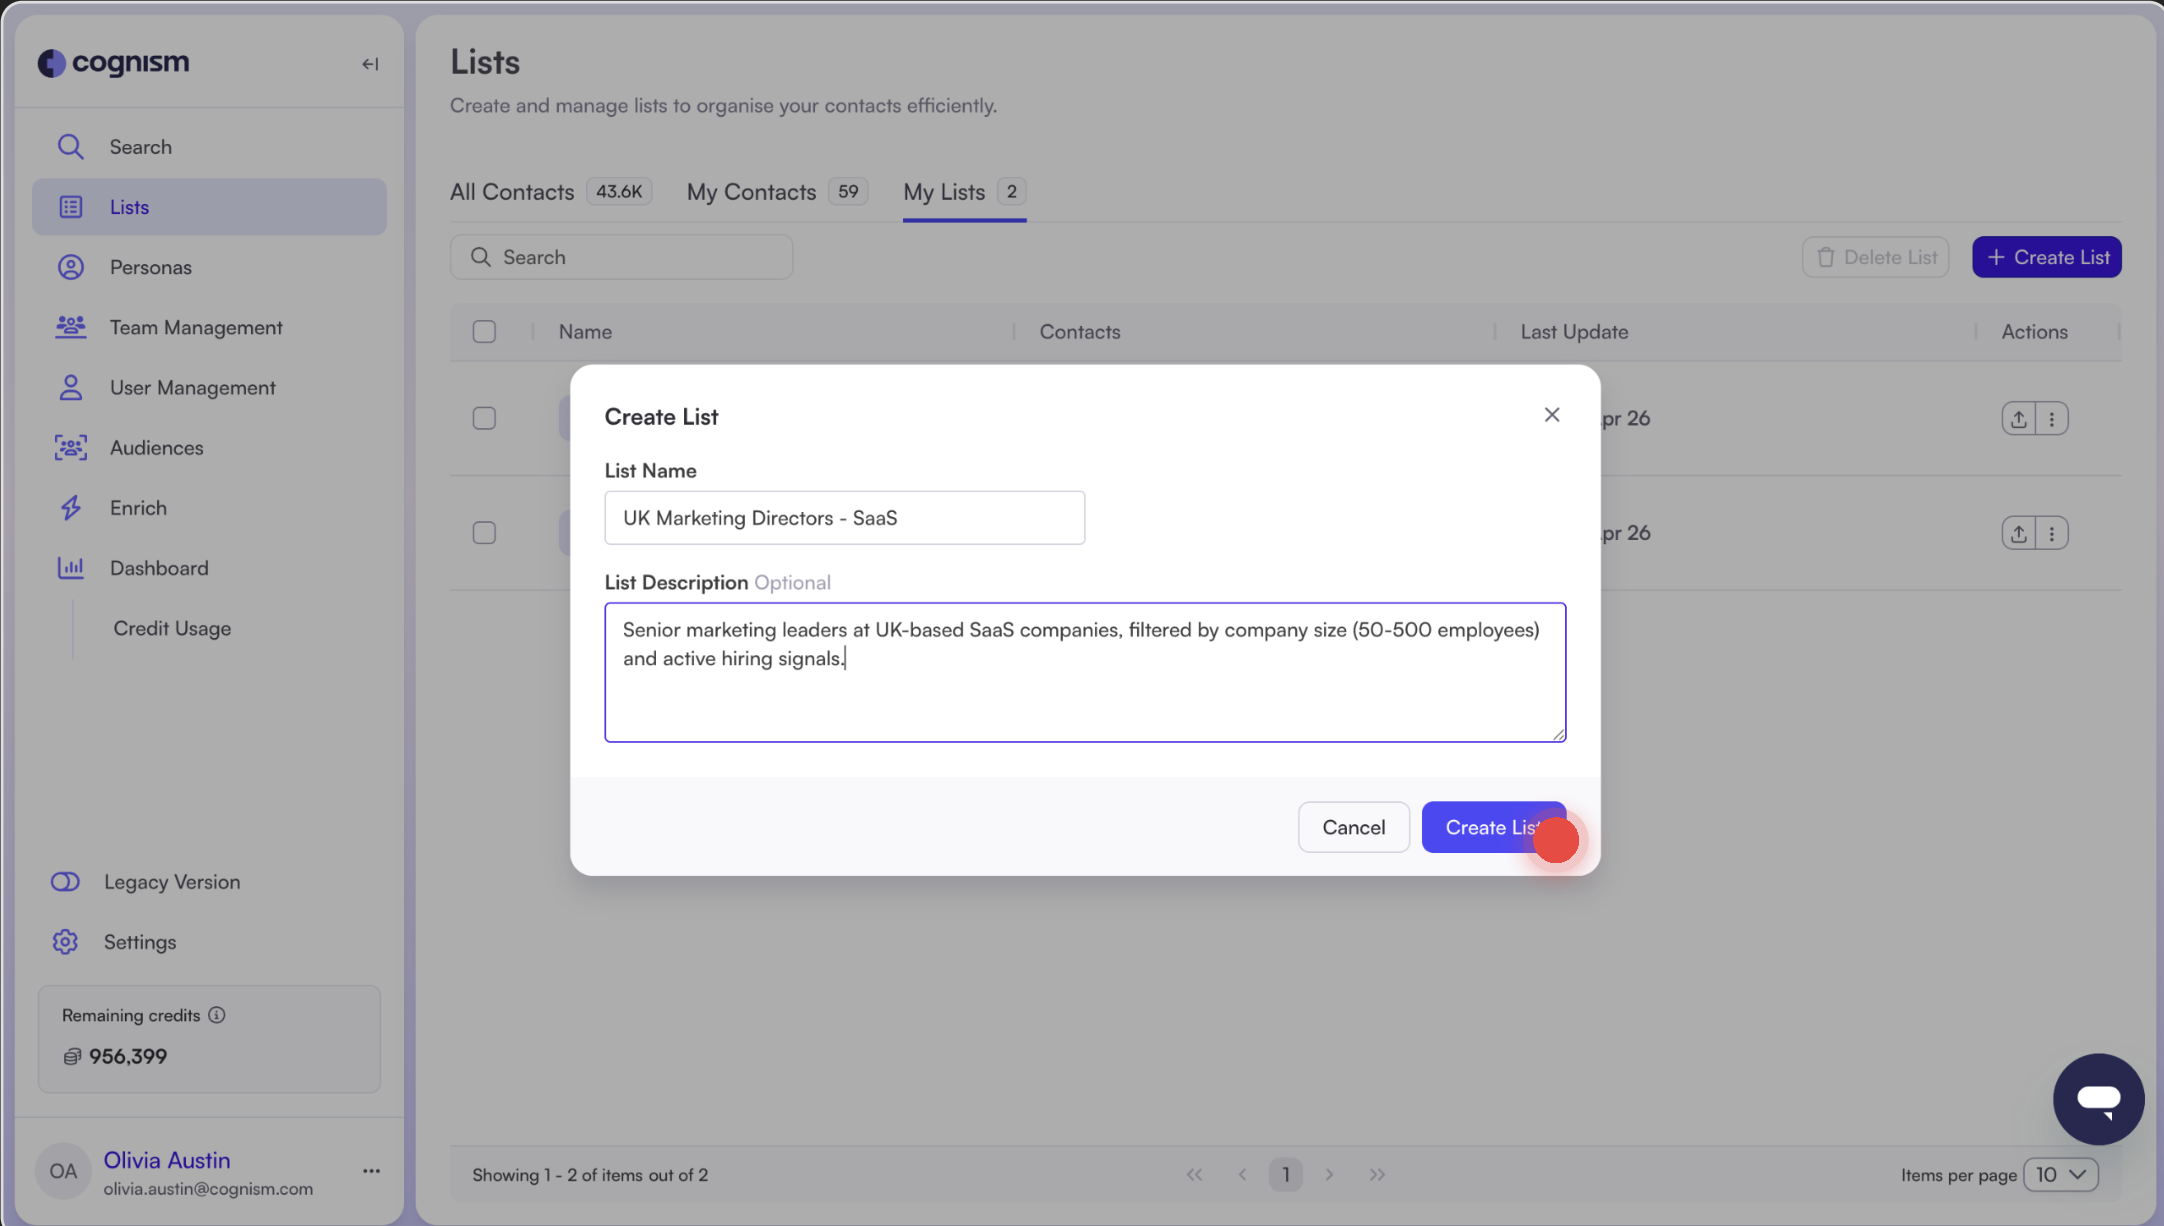Cancel the Create List dialog
2164x1226 pixels.
pyautogui.click(x=1353, y=827)
